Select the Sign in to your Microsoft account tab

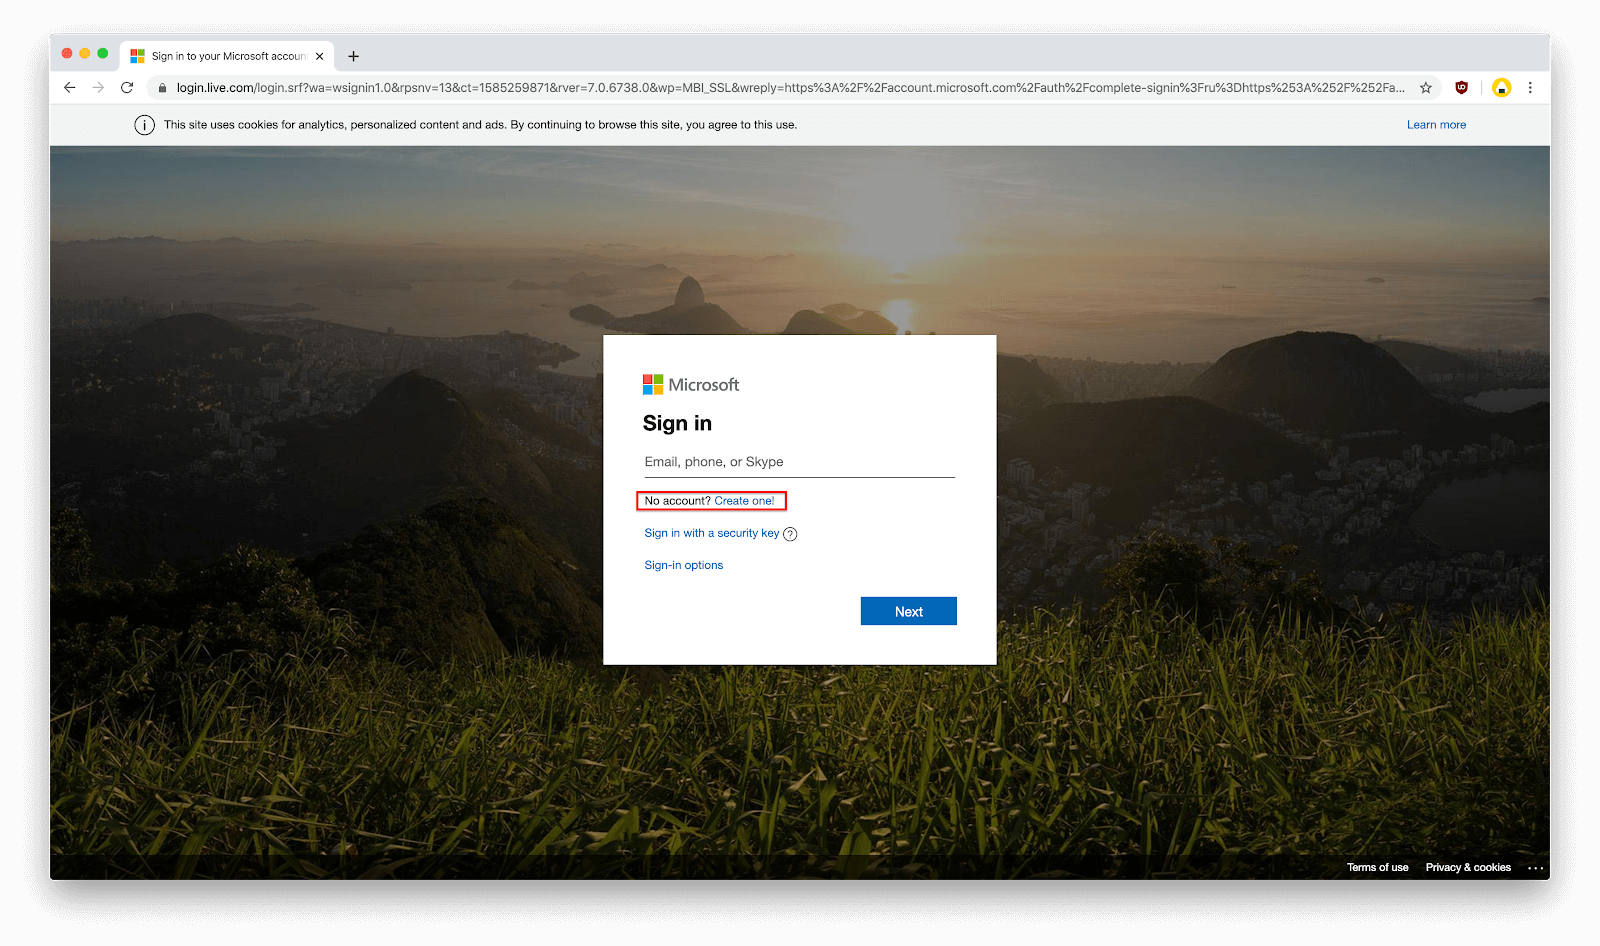point(227,56)
